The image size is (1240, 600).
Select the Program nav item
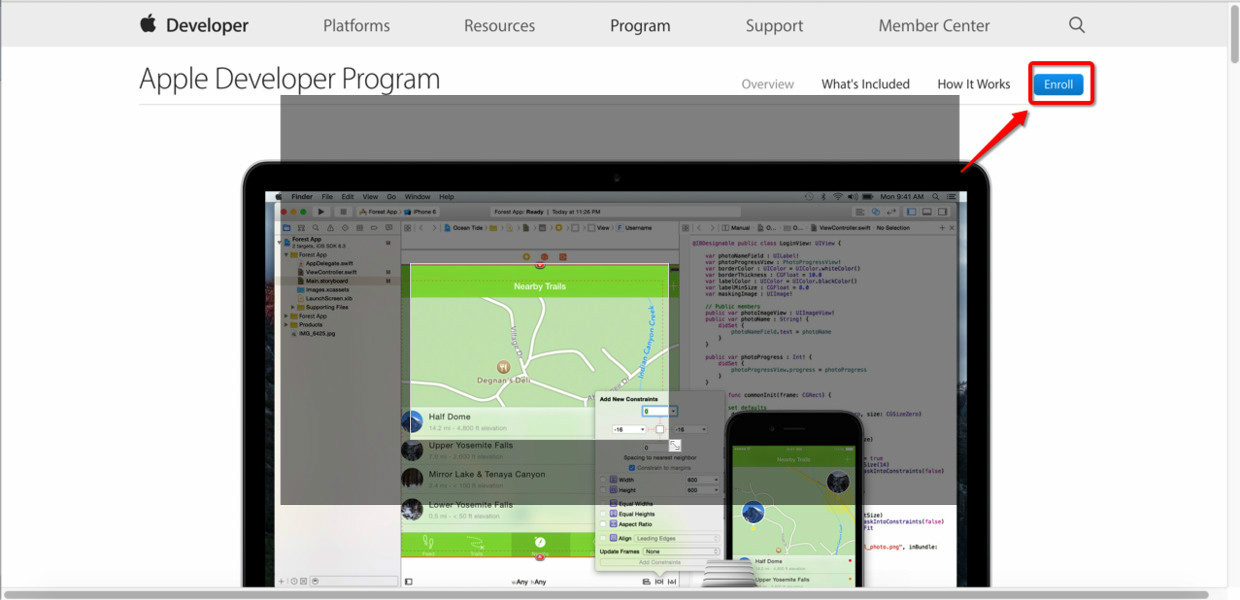pyautogui.click(x=640, y=26)
